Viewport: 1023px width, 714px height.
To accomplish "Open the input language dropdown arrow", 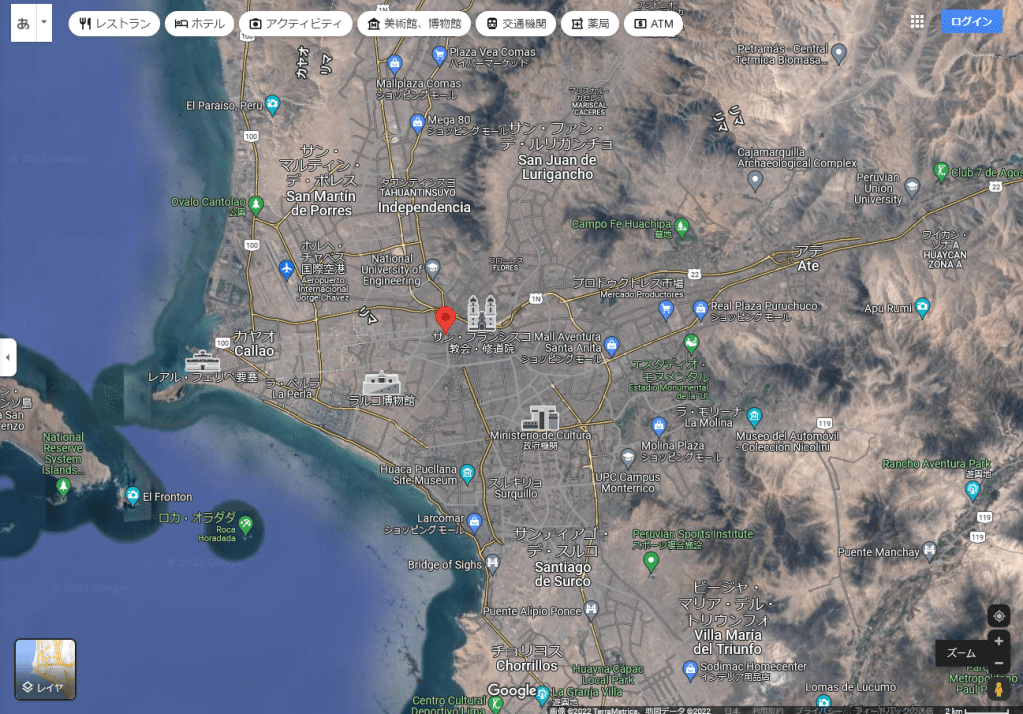I will tap(43, 23).
